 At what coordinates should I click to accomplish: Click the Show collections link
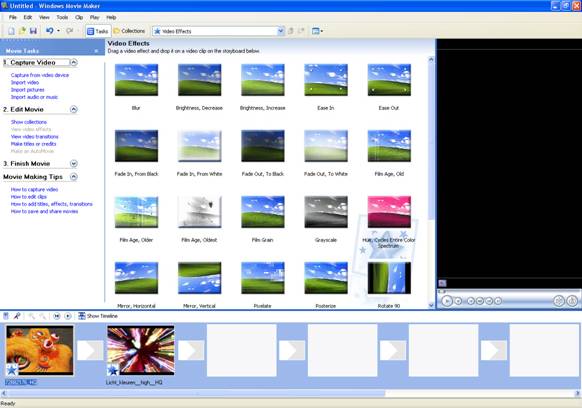(29, 122)
